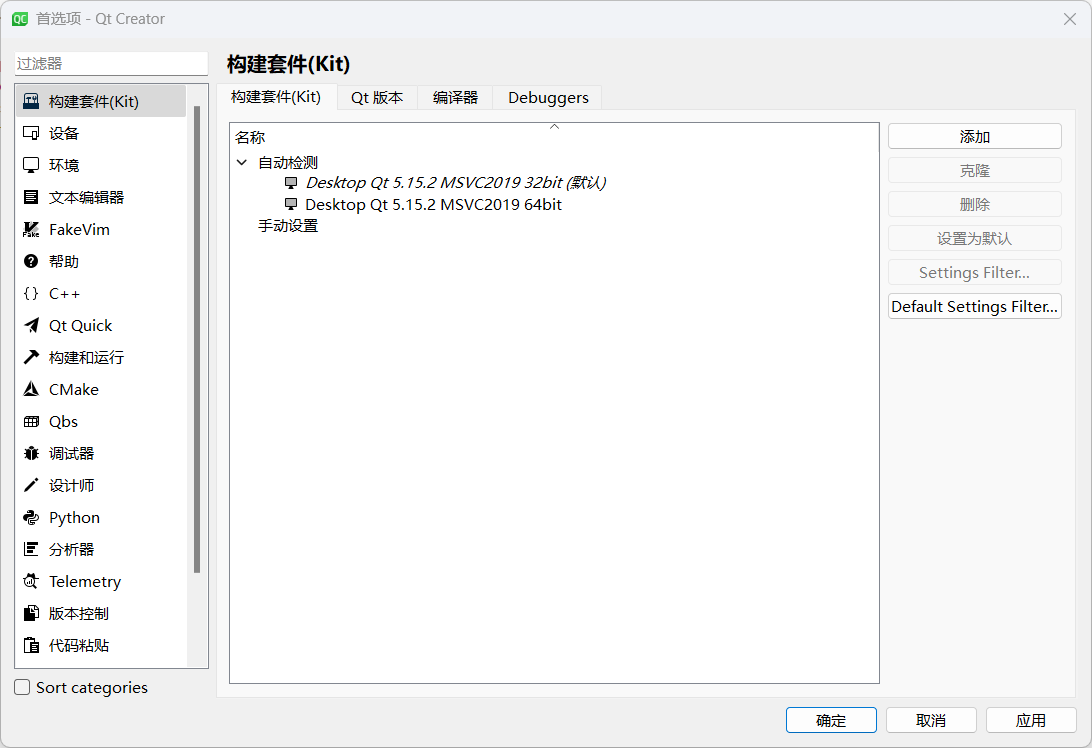Click the monitor icon of 32bit kit

[x=291, y=182]
